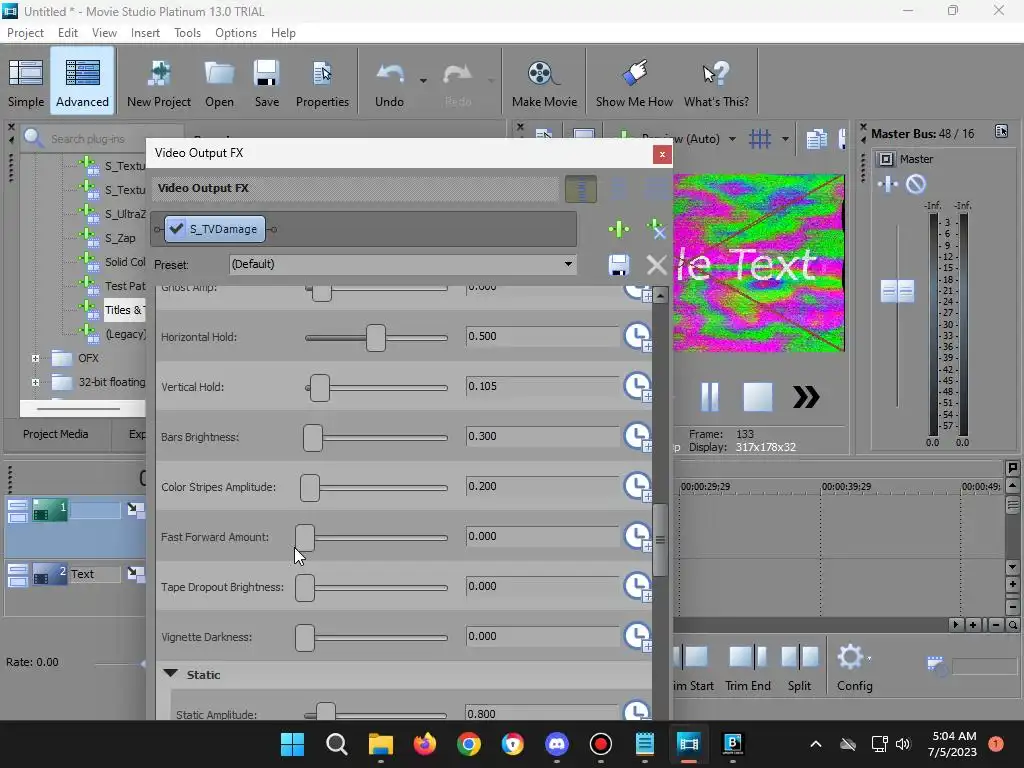
Task: Mute the Master bus output
Action: [x=916, y=184]
